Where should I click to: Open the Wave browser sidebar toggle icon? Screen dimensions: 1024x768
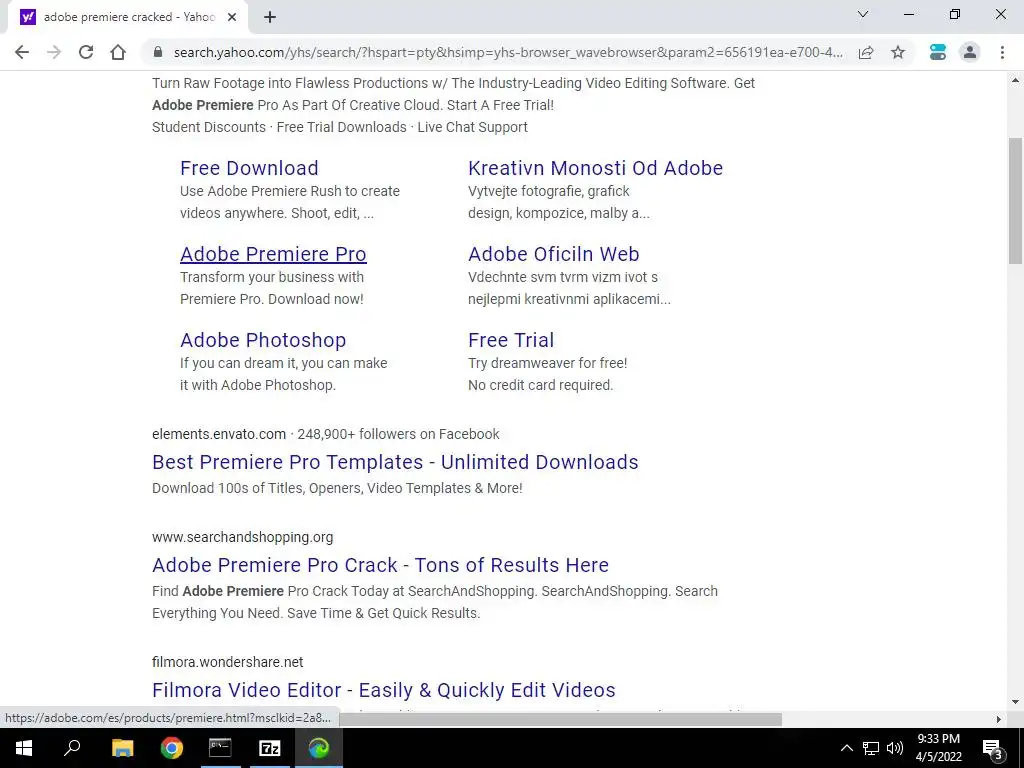[x=938, y=52]
